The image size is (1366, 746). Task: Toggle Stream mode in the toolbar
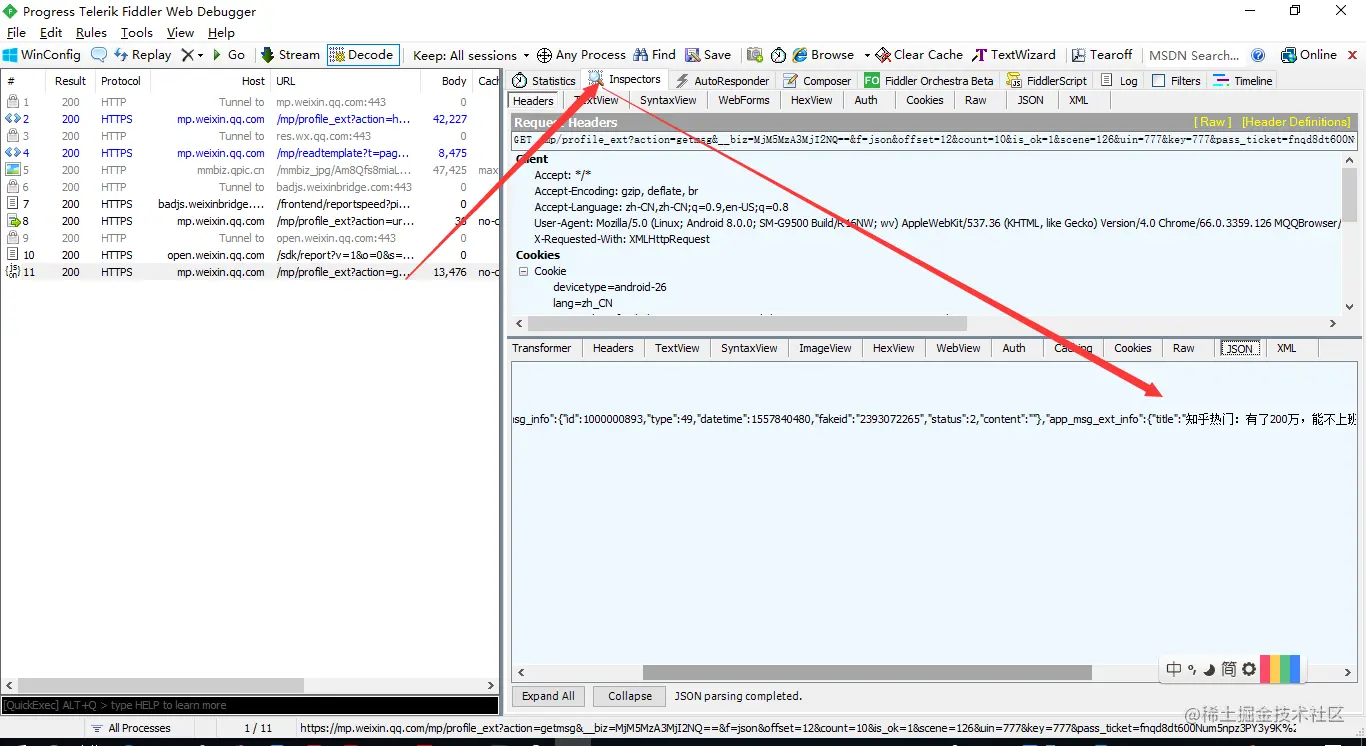(290, 55)
